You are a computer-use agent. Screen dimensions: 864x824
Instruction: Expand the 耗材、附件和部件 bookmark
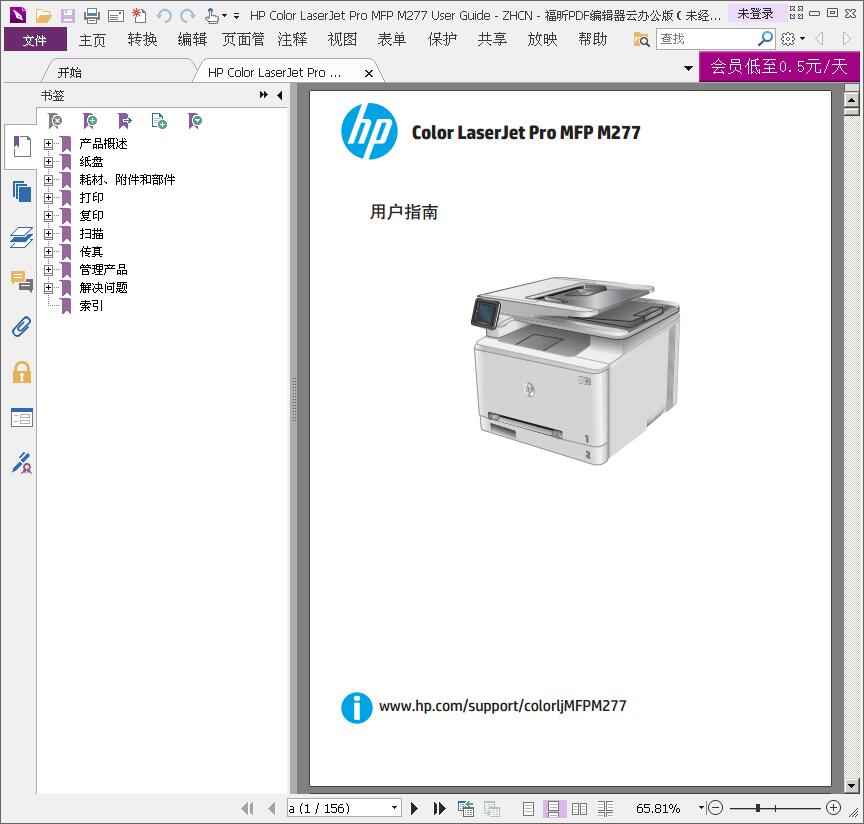[x=48, y=180]
